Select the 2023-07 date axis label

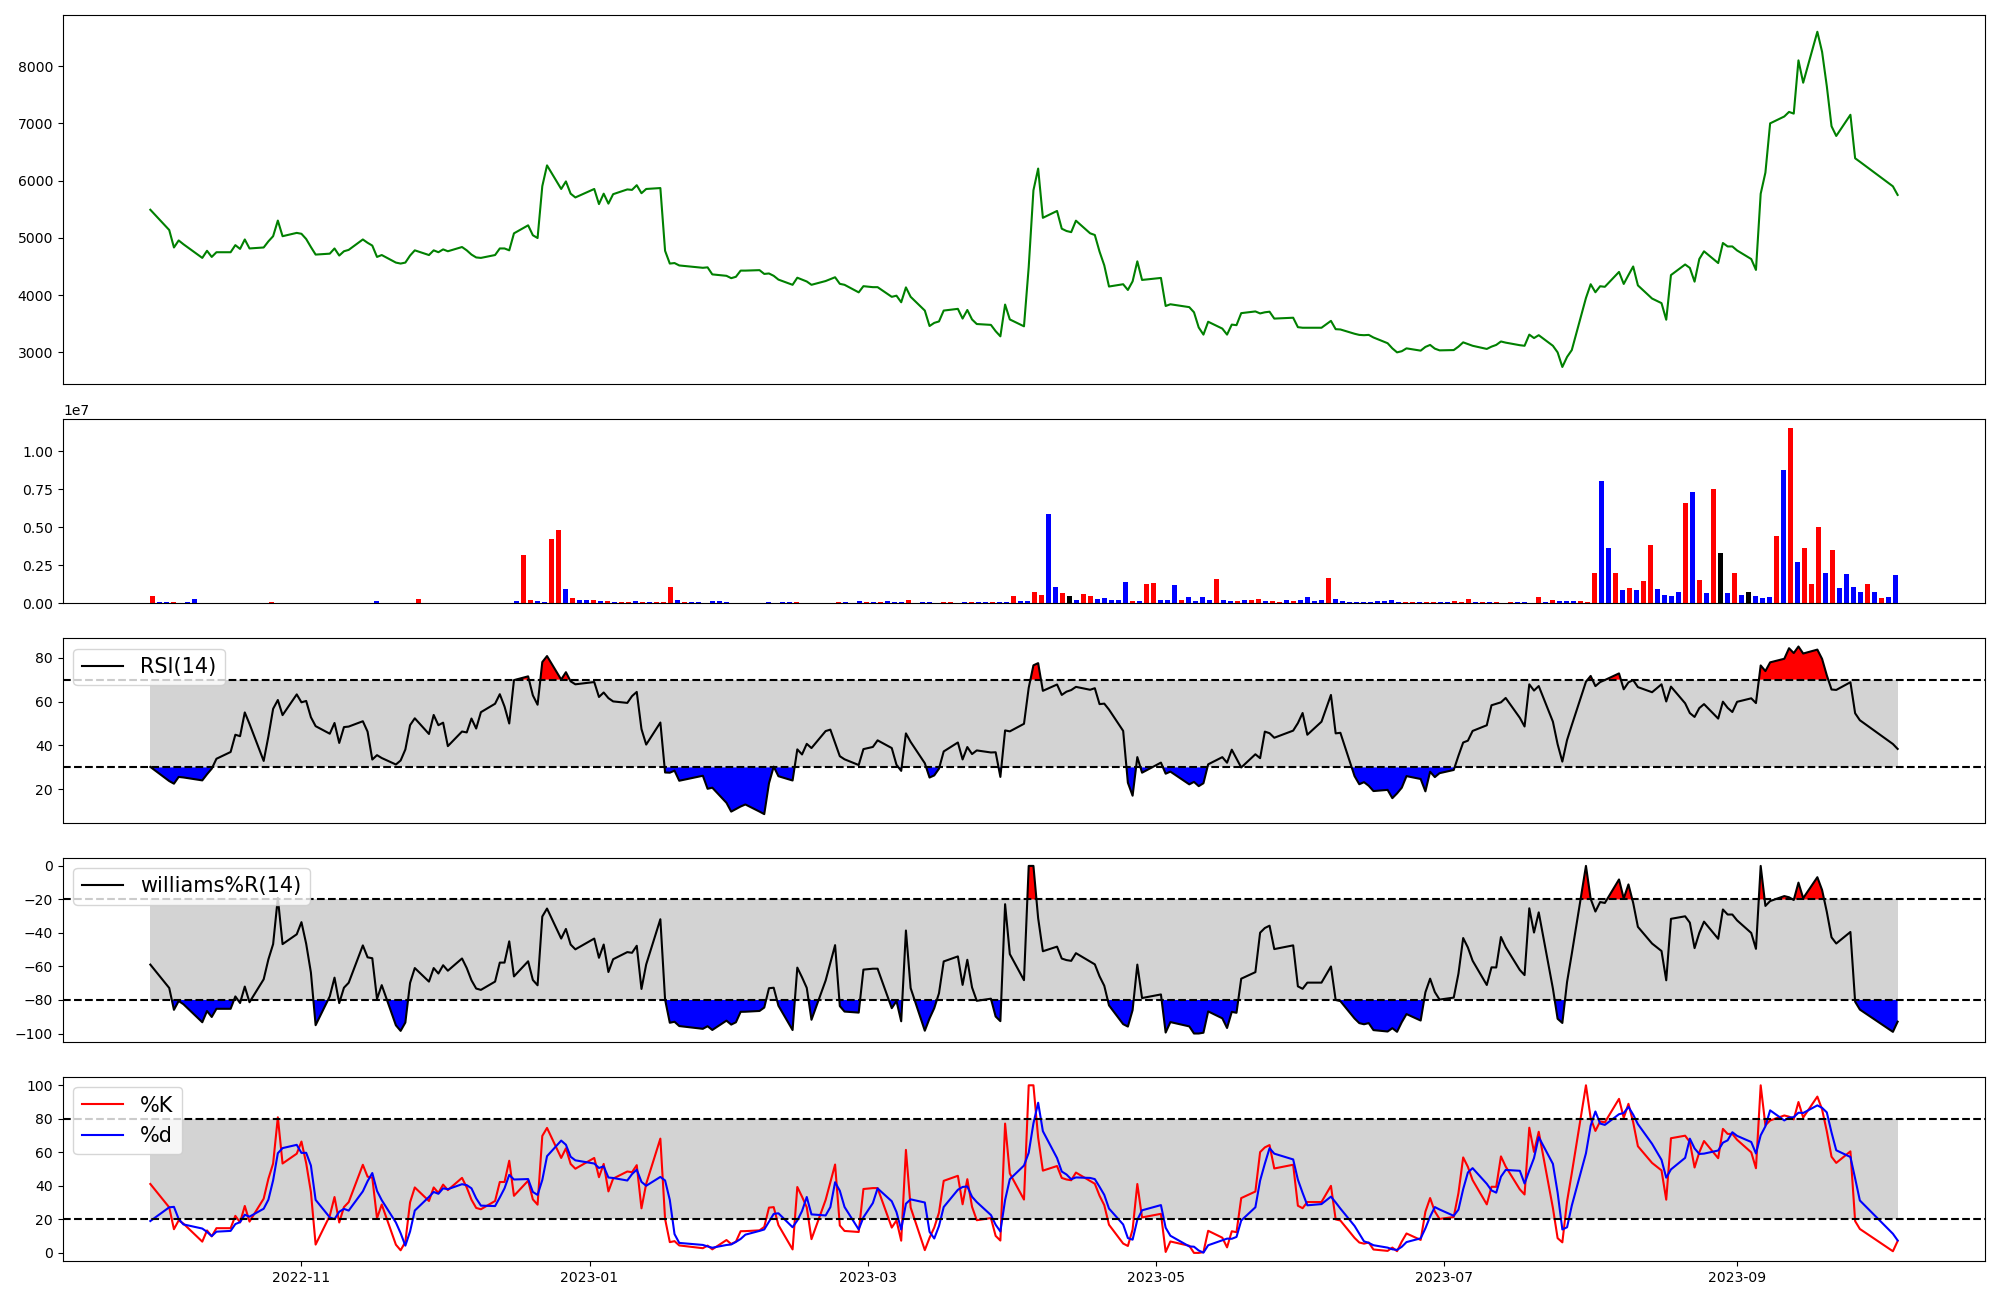pos(1446,1277)
